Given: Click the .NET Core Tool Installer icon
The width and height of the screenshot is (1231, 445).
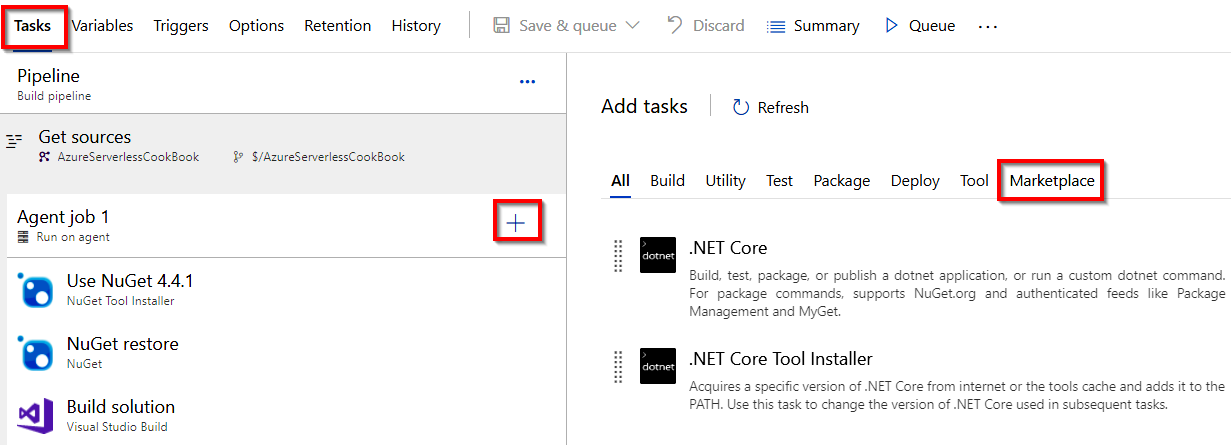Looking at the screenshot, I should [659, 366].
